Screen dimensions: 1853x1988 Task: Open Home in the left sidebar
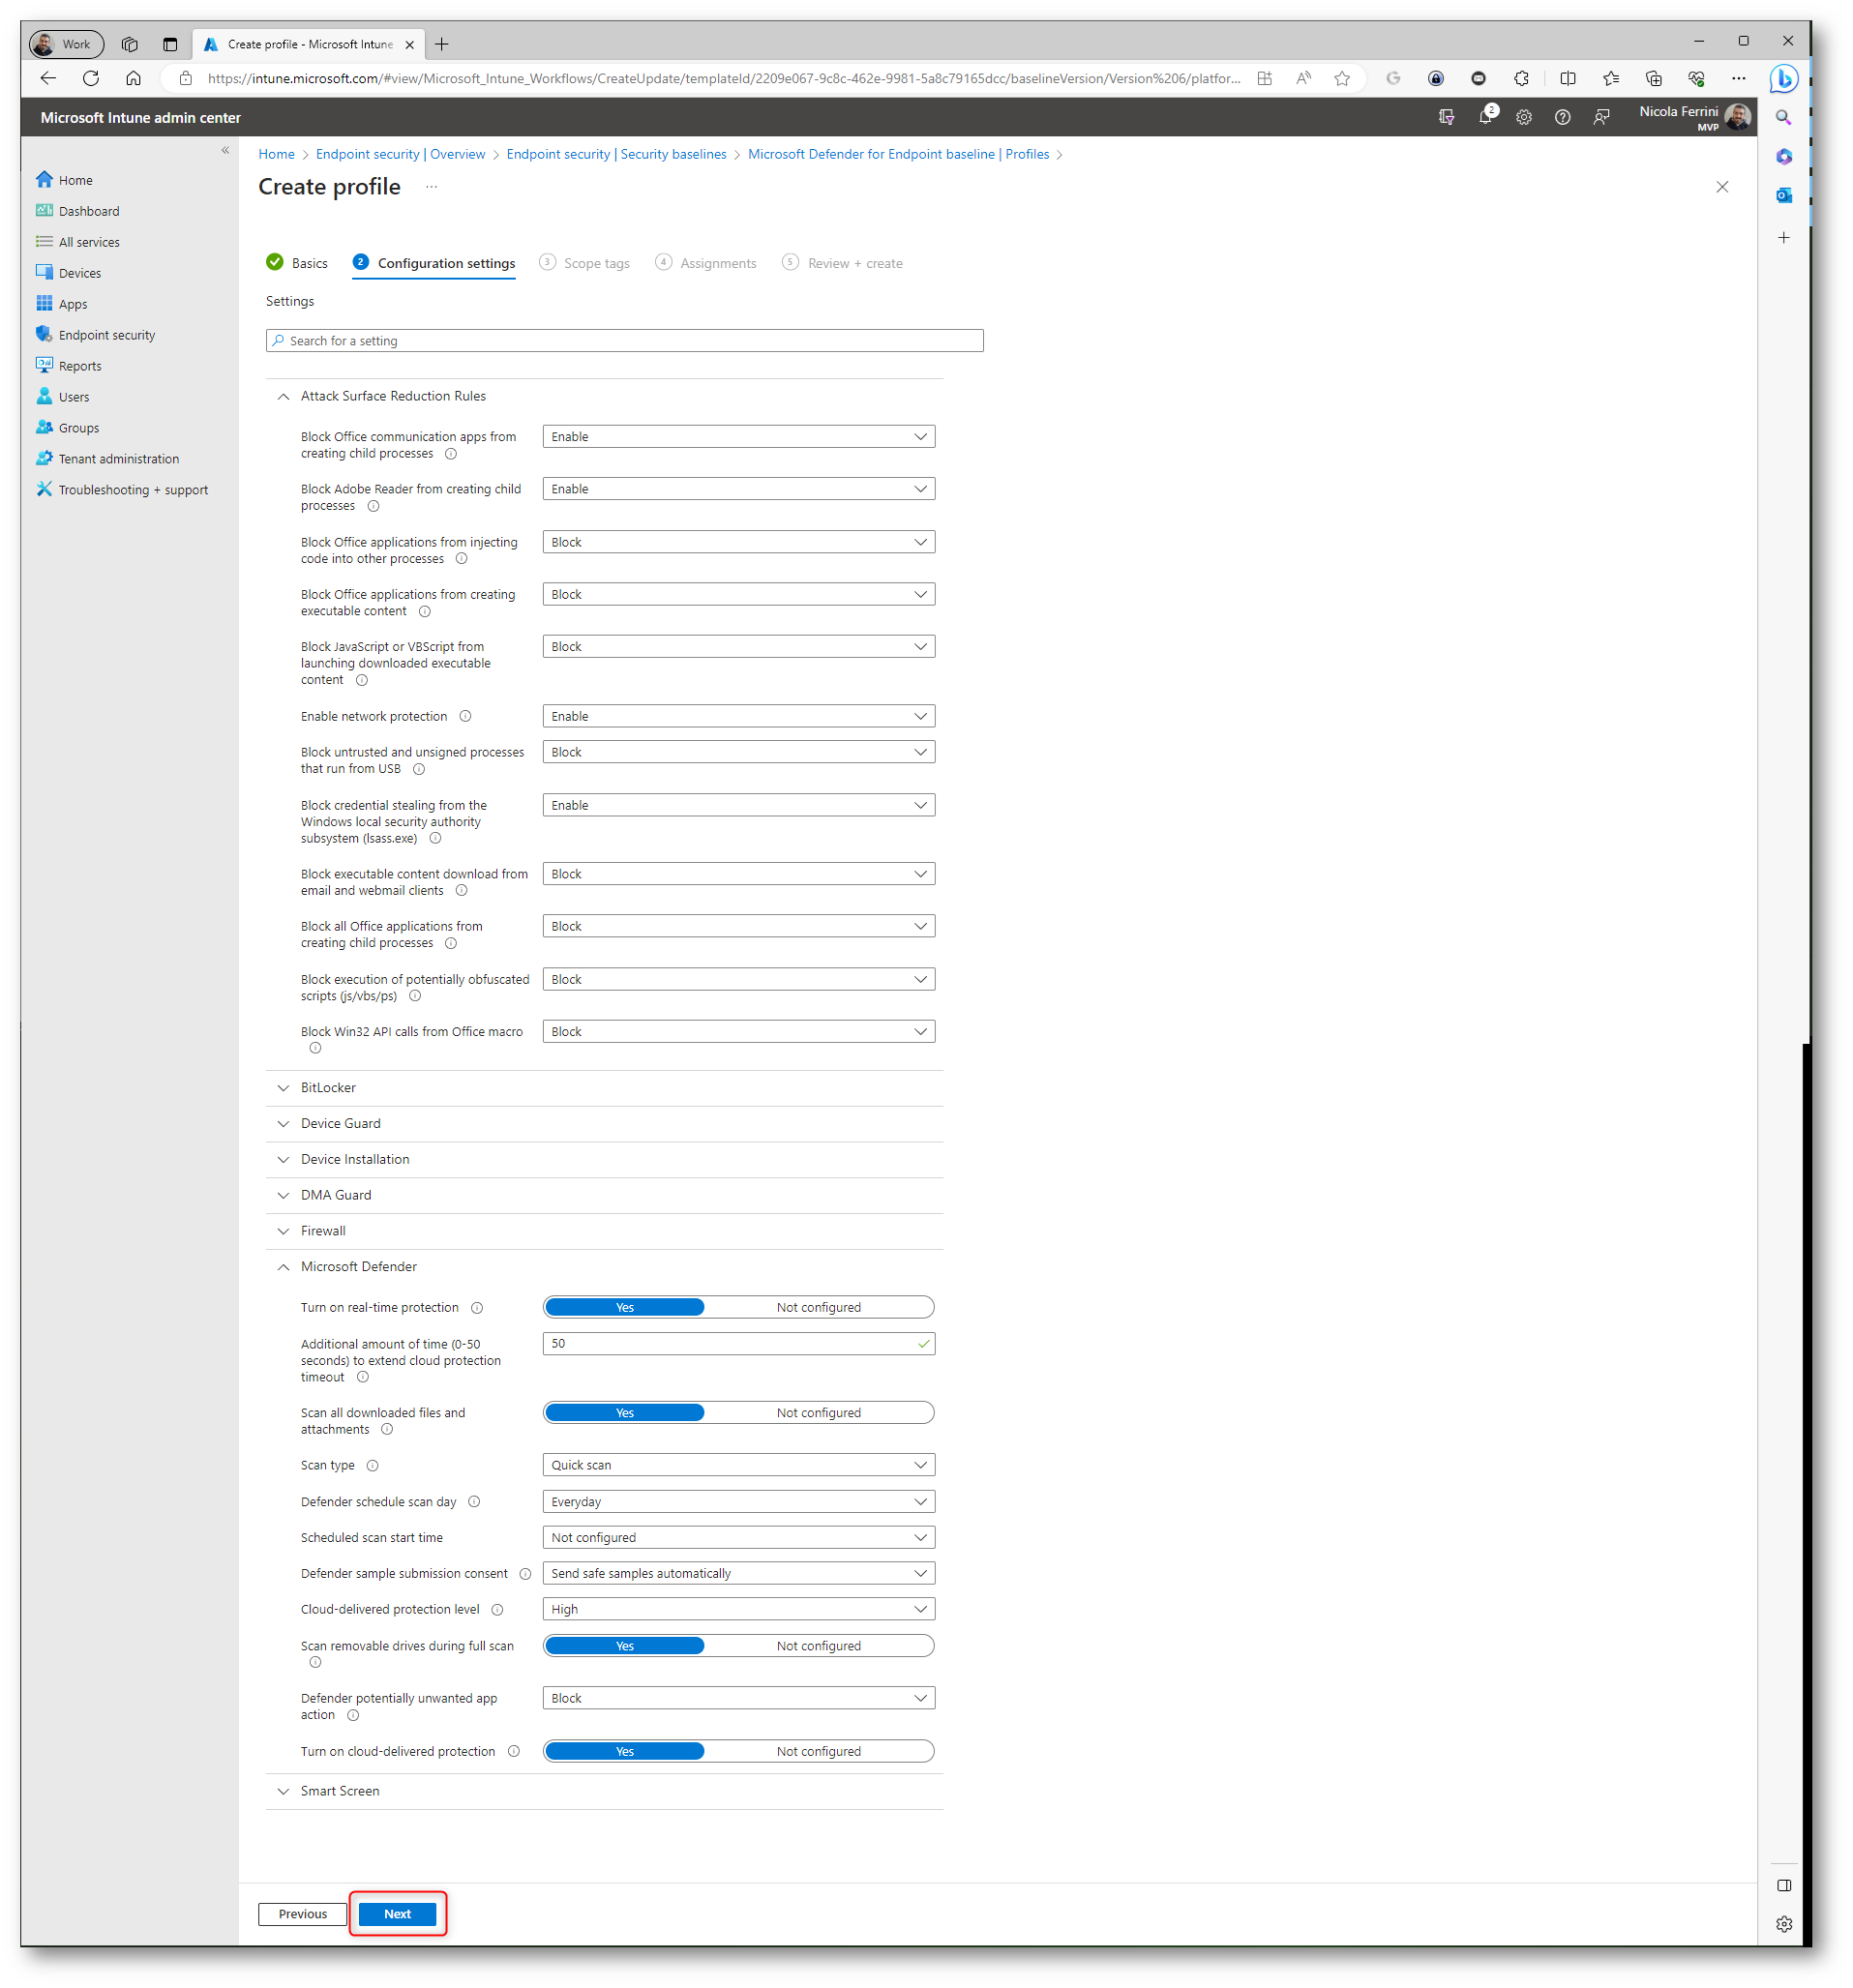[75, 180]
